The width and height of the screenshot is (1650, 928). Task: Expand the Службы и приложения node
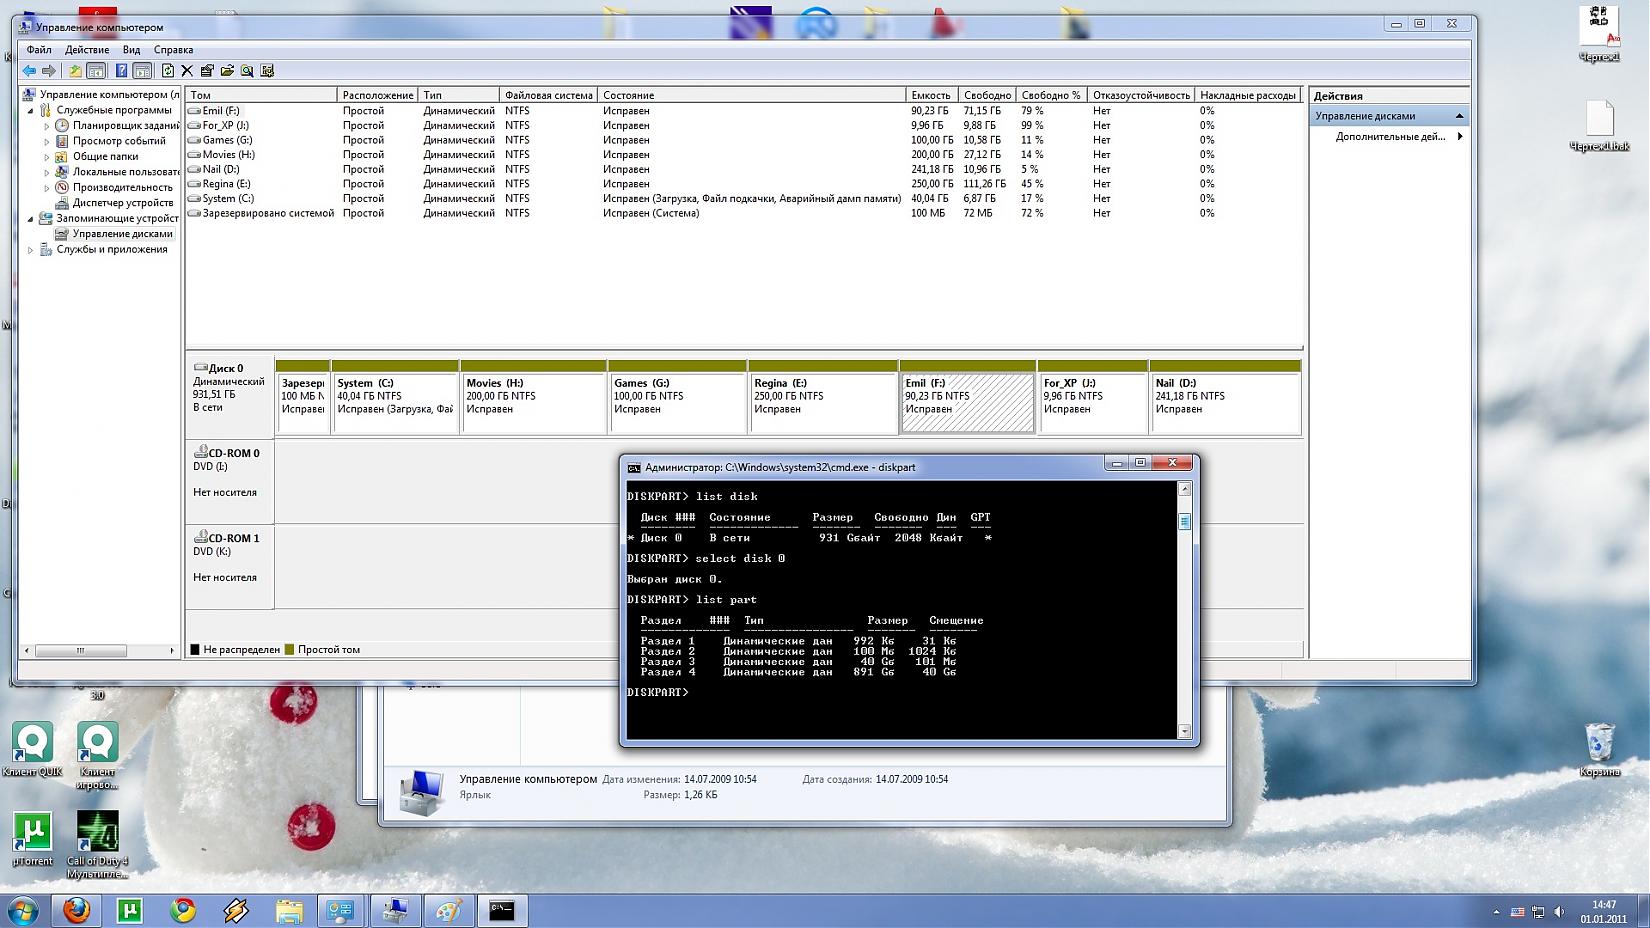pyautogui.click(x=30, y=250)
